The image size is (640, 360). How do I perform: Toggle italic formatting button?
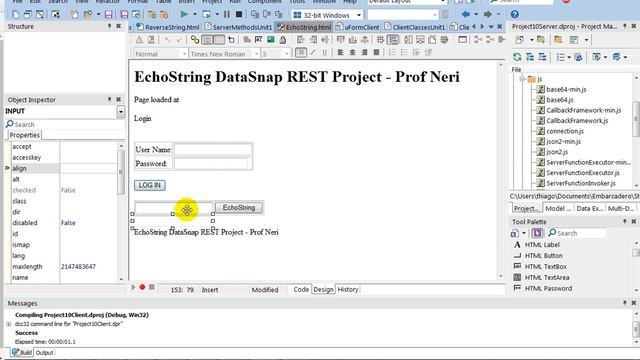pyautogui.click(x=313, y=53)
